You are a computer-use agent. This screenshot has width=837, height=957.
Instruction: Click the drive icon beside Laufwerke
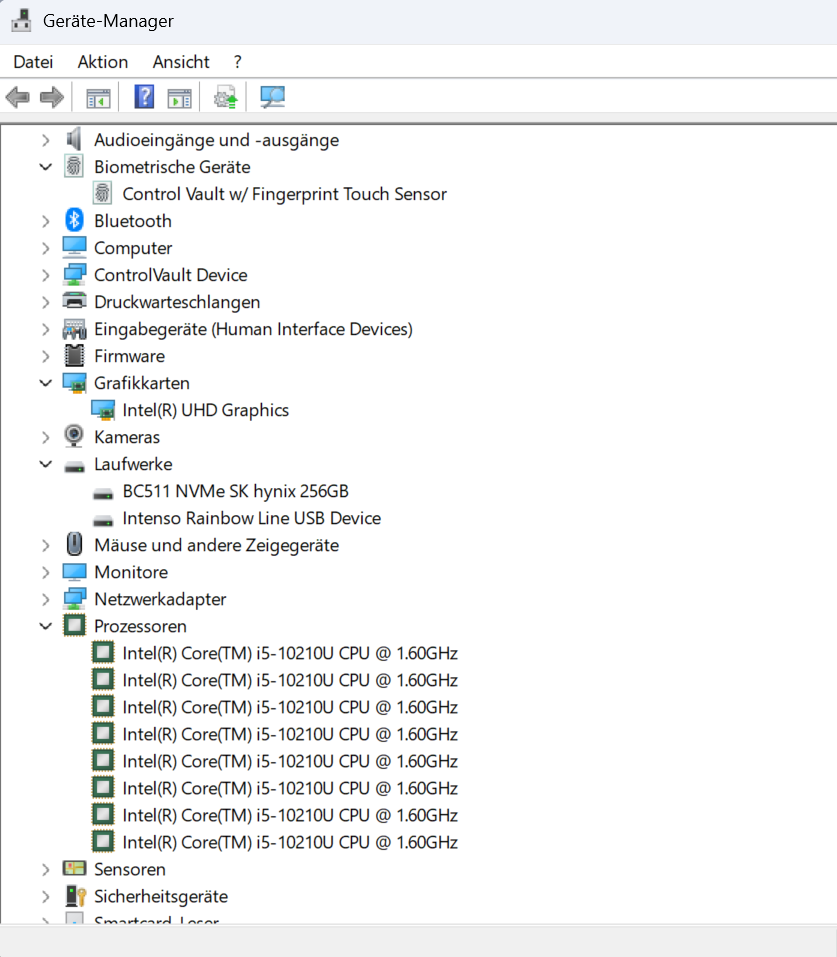pyautogui.click(x=74, y=467)
